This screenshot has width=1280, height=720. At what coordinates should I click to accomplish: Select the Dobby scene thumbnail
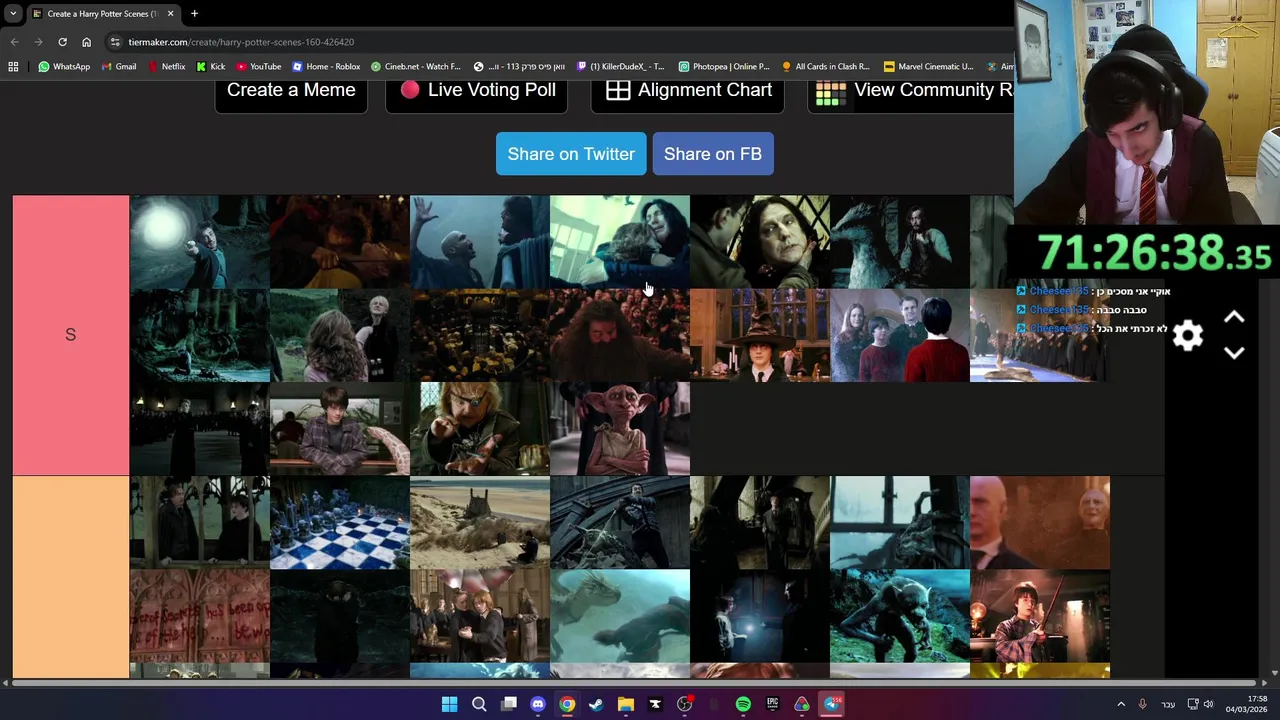pyautogui.click(x=620, y=428)
